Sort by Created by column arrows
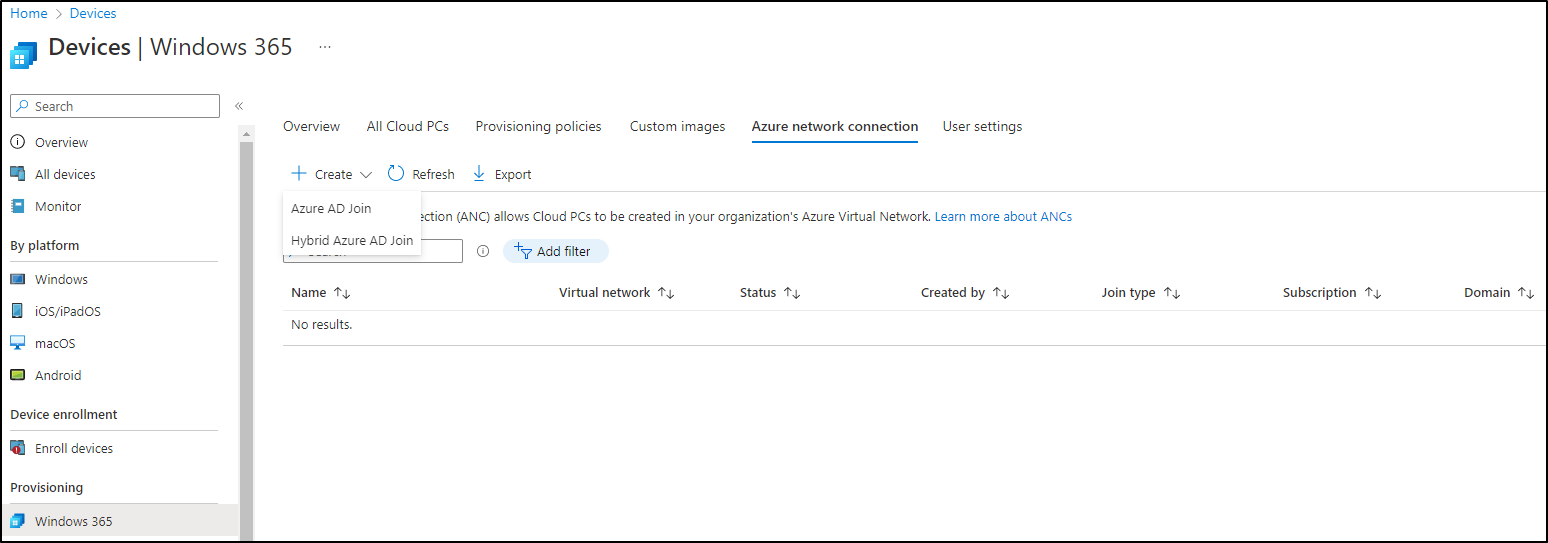 pos(1000,293)
